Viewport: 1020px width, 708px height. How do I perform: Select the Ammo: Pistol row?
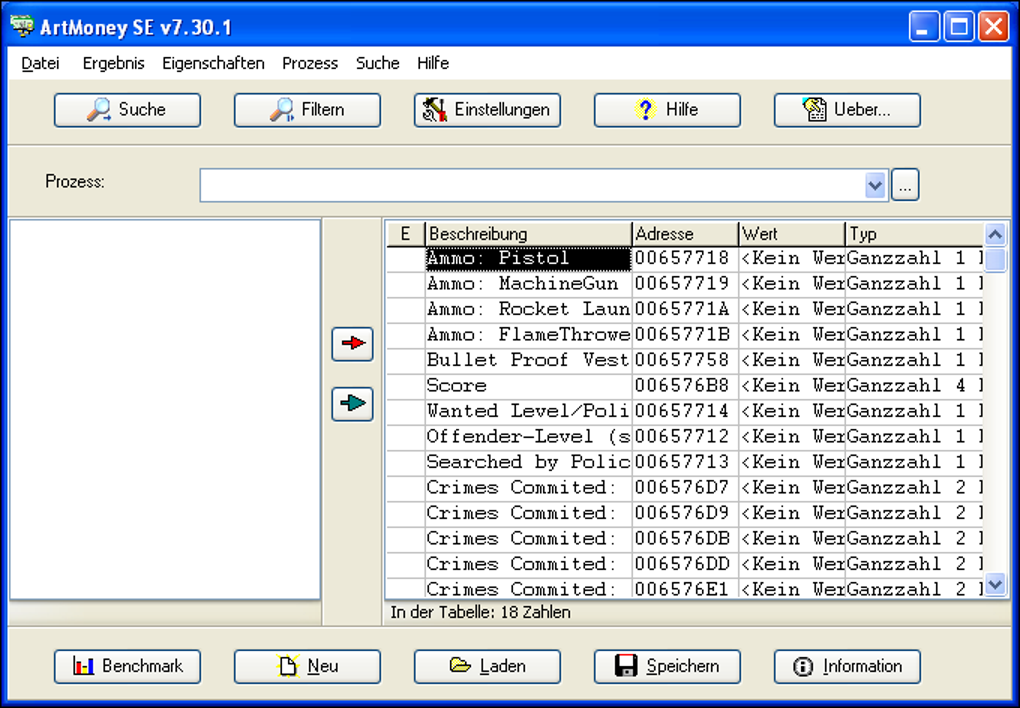[685, 258]
